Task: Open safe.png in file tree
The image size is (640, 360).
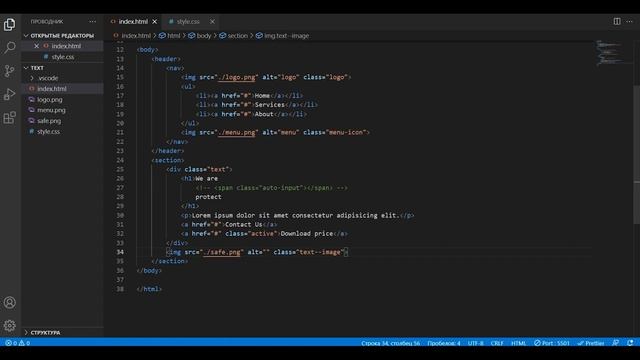Action: (49, 121)
